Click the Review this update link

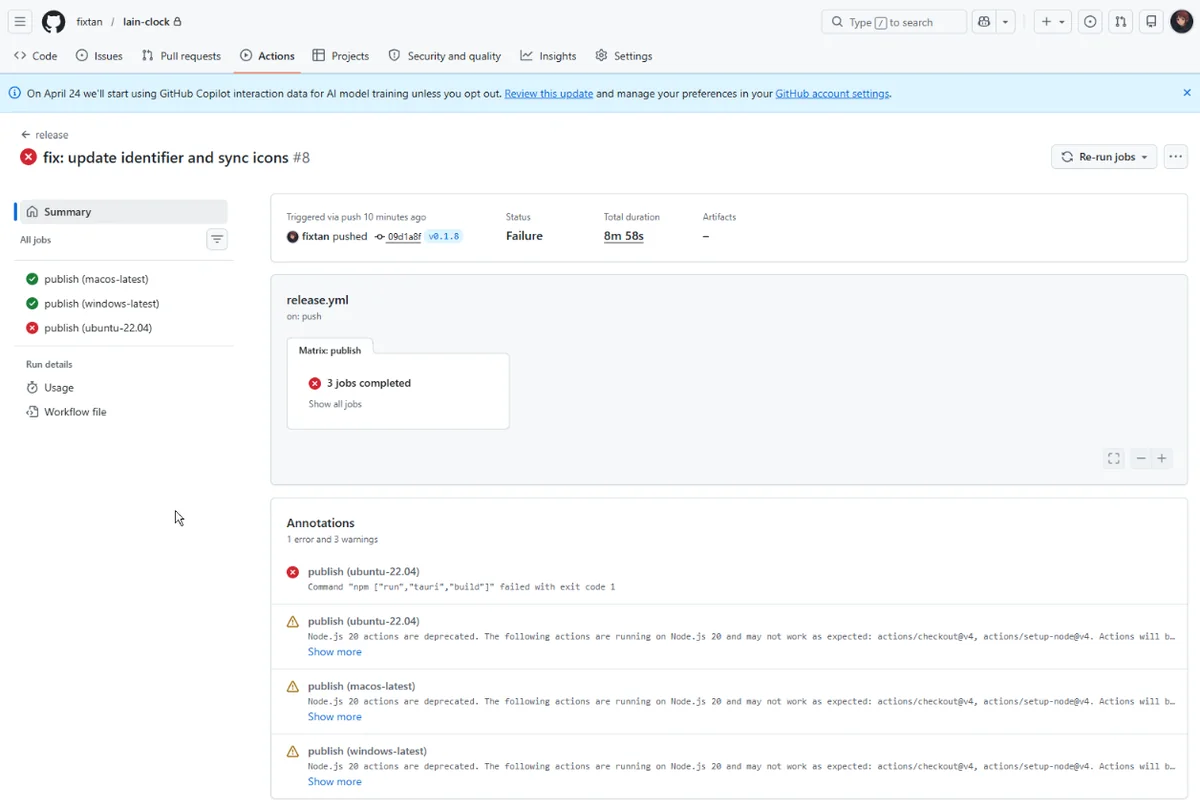tap(549, 94)
